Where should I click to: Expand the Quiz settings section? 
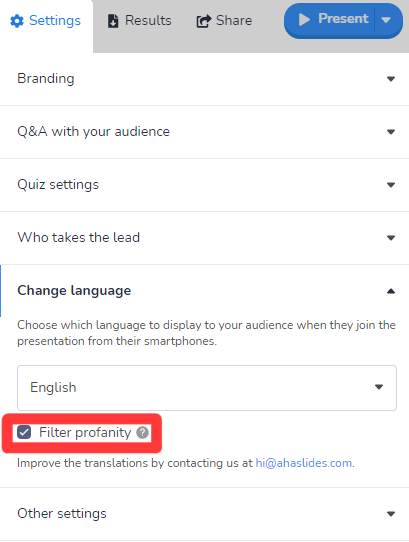[x=204, y=185]
